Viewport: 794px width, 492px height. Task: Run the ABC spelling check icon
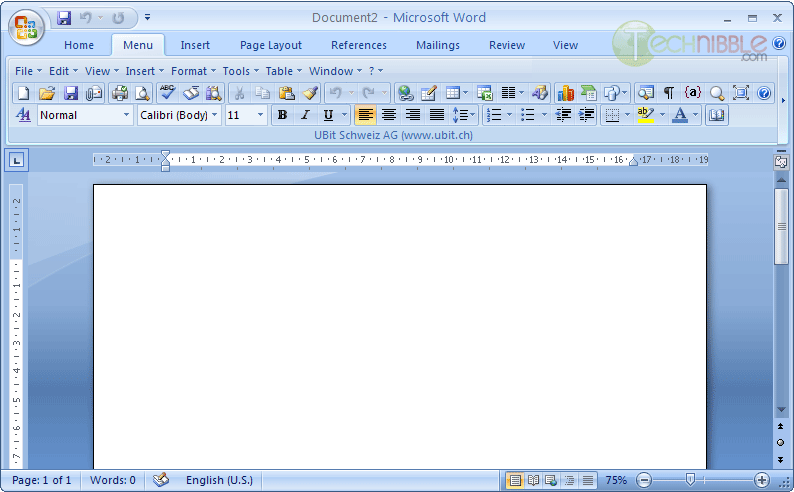(x=167, y=93)
